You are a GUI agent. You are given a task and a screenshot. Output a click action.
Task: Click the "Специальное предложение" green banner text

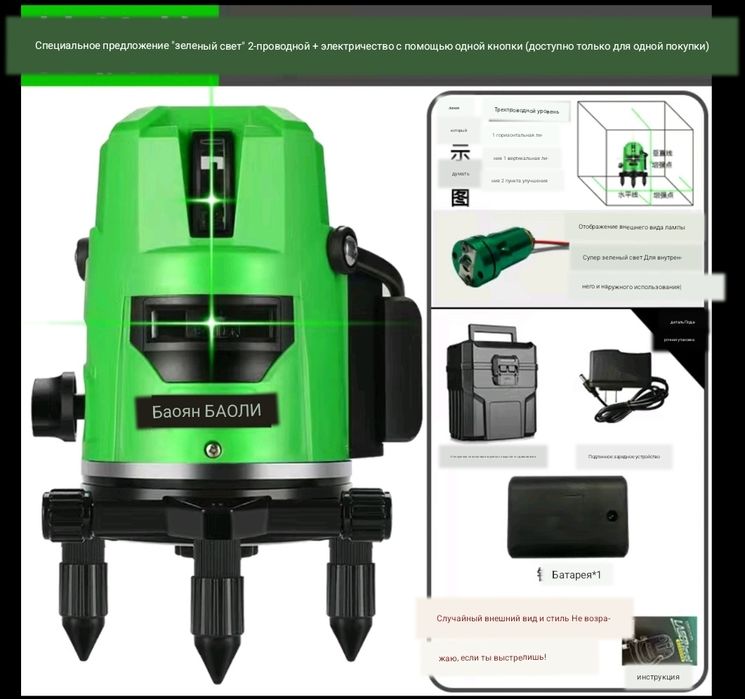tap(372, 46)
